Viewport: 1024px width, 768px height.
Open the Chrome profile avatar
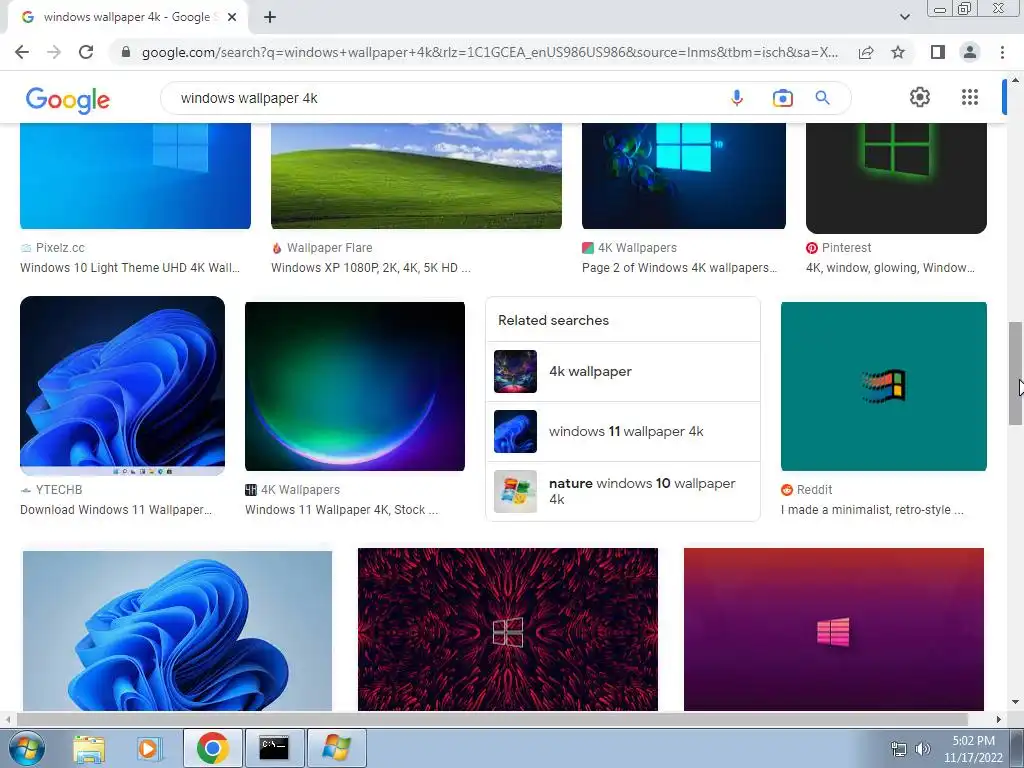click(x=970, y=52)
